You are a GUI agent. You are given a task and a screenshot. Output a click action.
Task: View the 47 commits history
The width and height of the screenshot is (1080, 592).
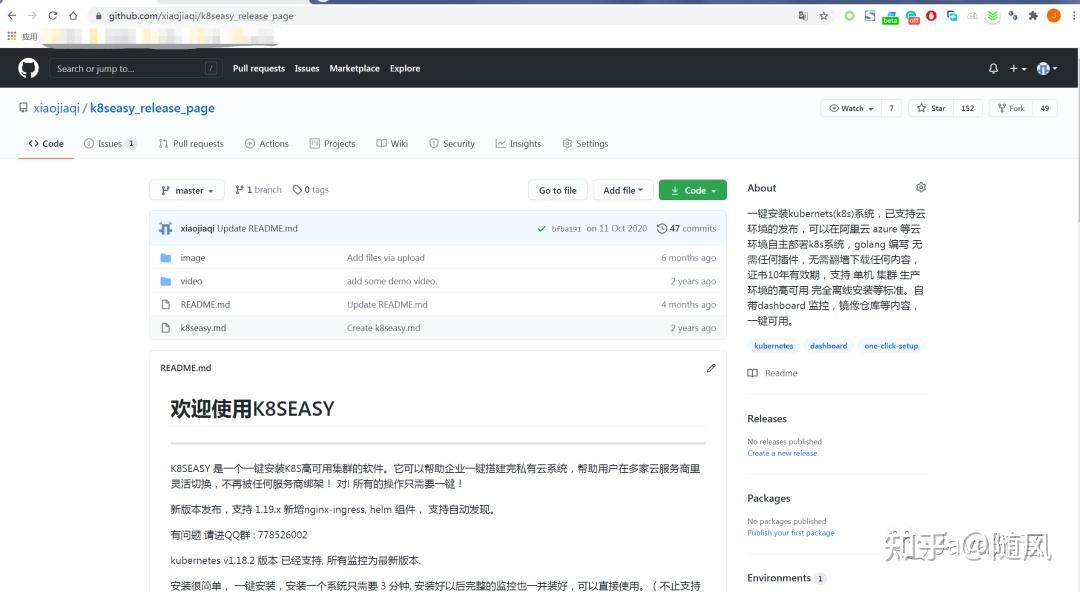click(686, 228)
